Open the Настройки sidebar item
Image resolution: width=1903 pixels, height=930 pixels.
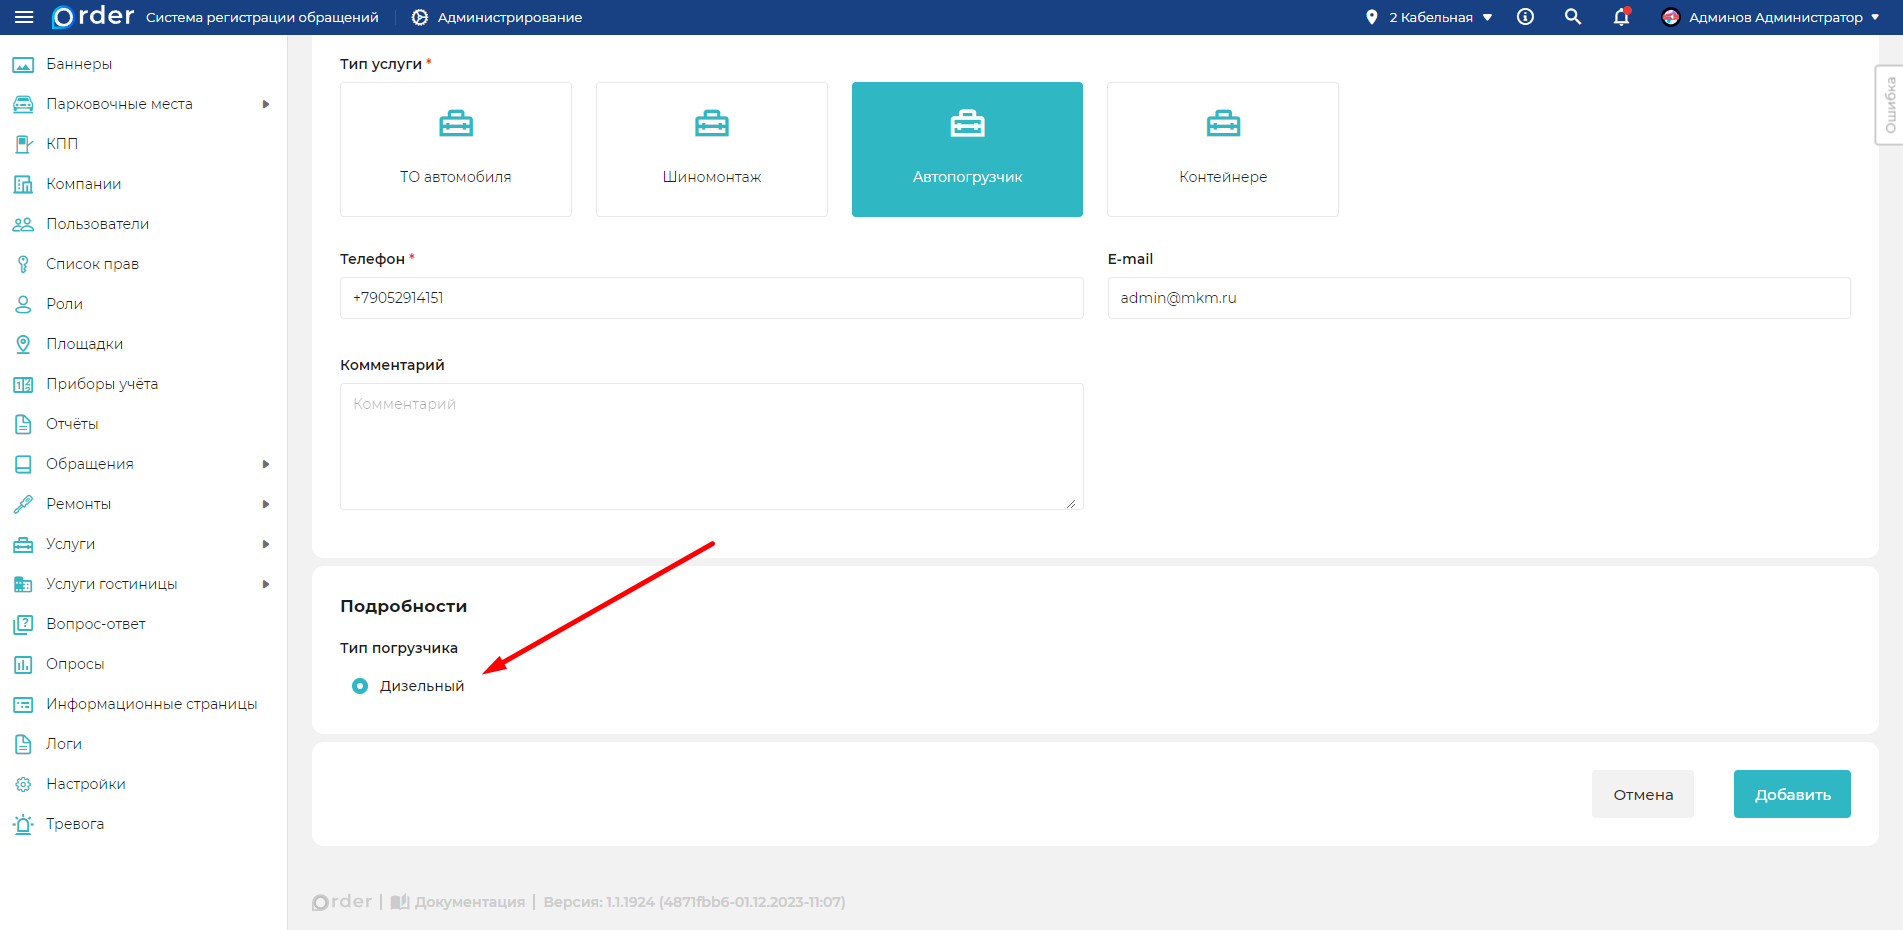tap(85, 784)
